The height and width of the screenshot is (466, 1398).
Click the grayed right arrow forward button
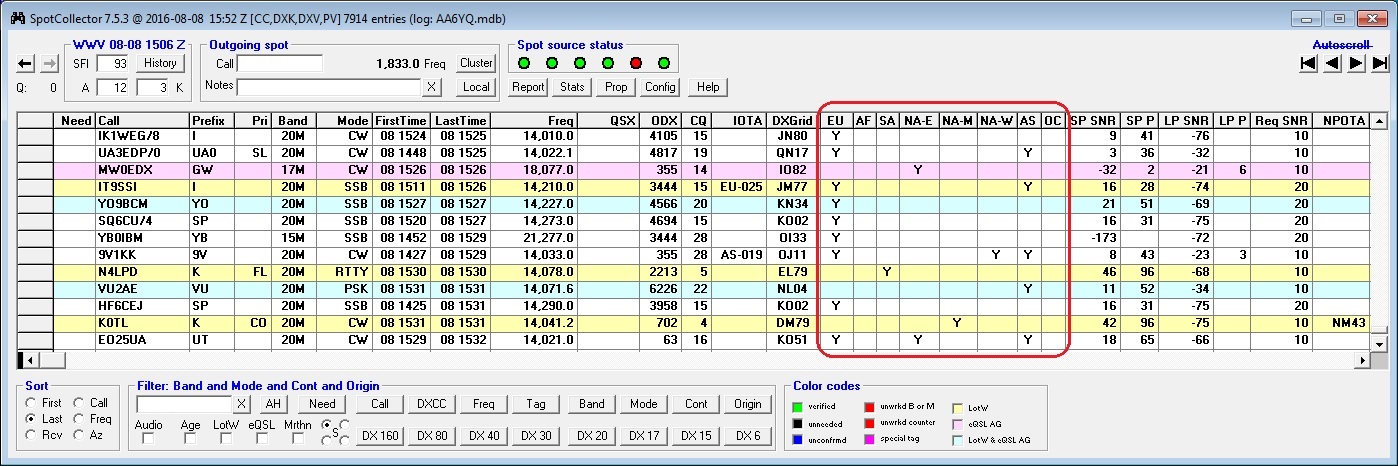click(49, 63)
